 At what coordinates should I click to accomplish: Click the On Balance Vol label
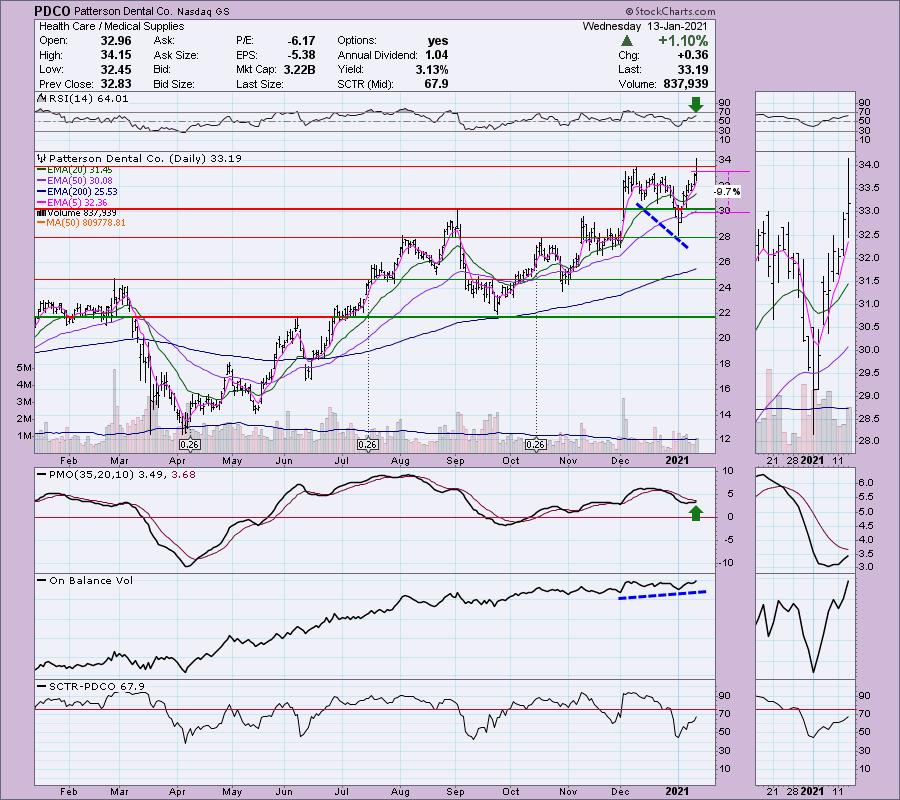coord(91,581)
